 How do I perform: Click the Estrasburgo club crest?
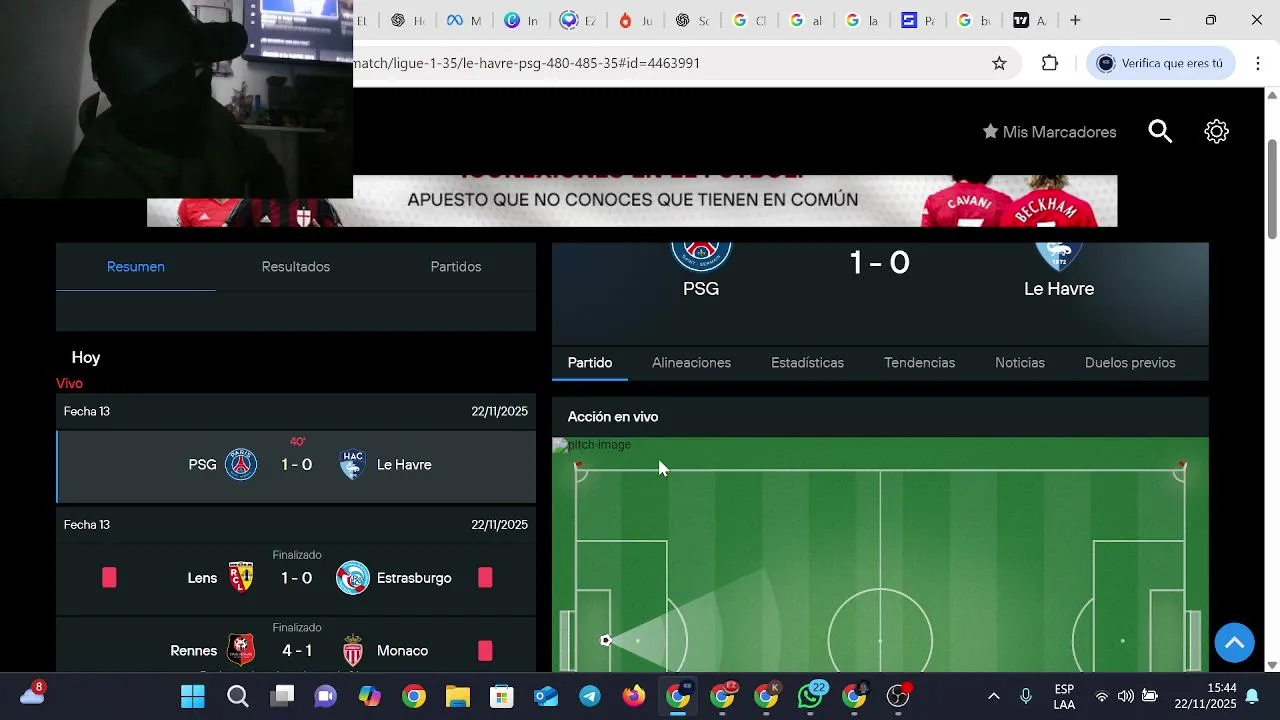tap(352, 577)
